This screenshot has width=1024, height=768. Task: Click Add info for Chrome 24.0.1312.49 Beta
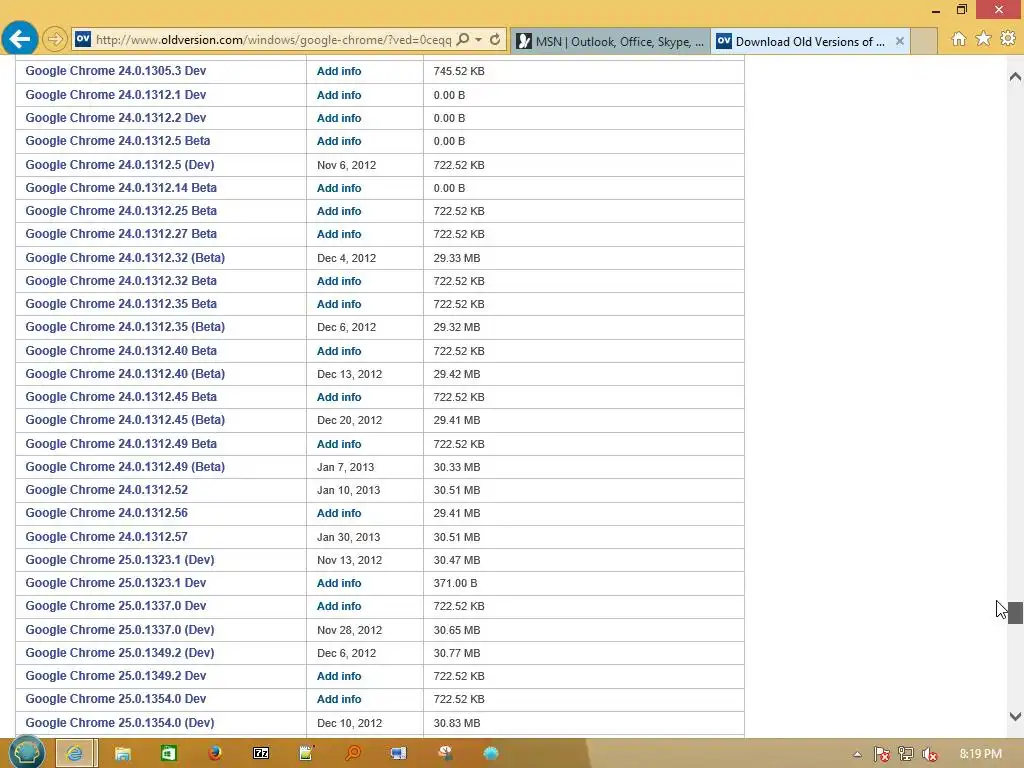[x=339, y=444]
